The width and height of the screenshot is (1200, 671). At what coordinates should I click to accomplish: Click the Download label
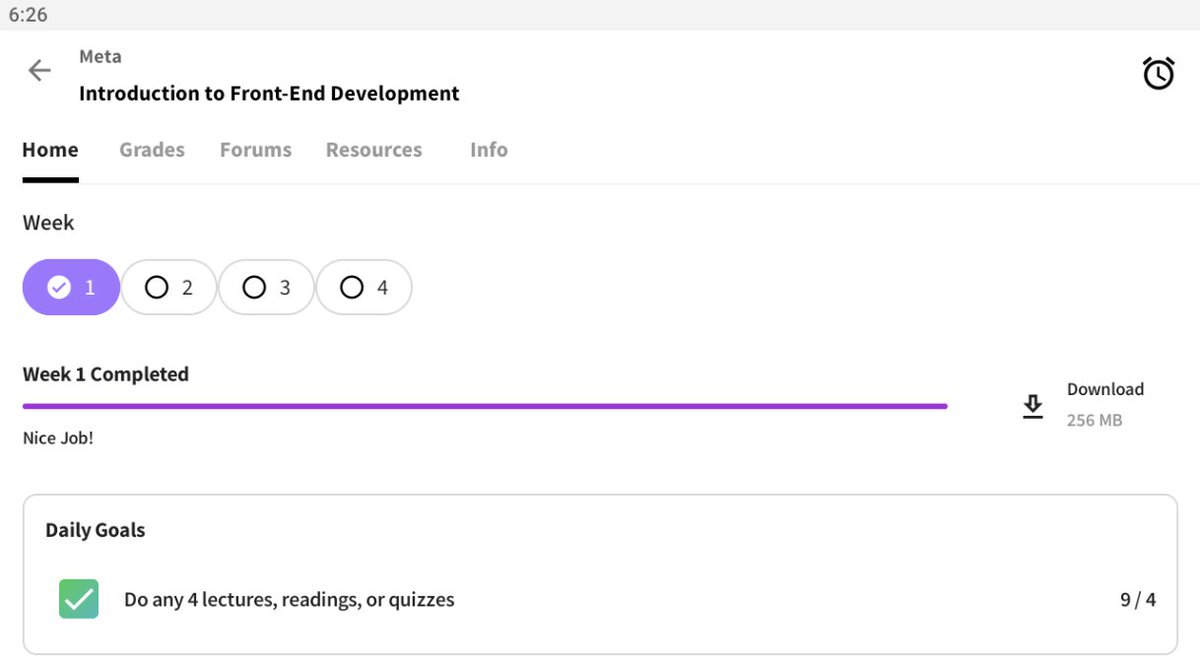[1105, 389]
